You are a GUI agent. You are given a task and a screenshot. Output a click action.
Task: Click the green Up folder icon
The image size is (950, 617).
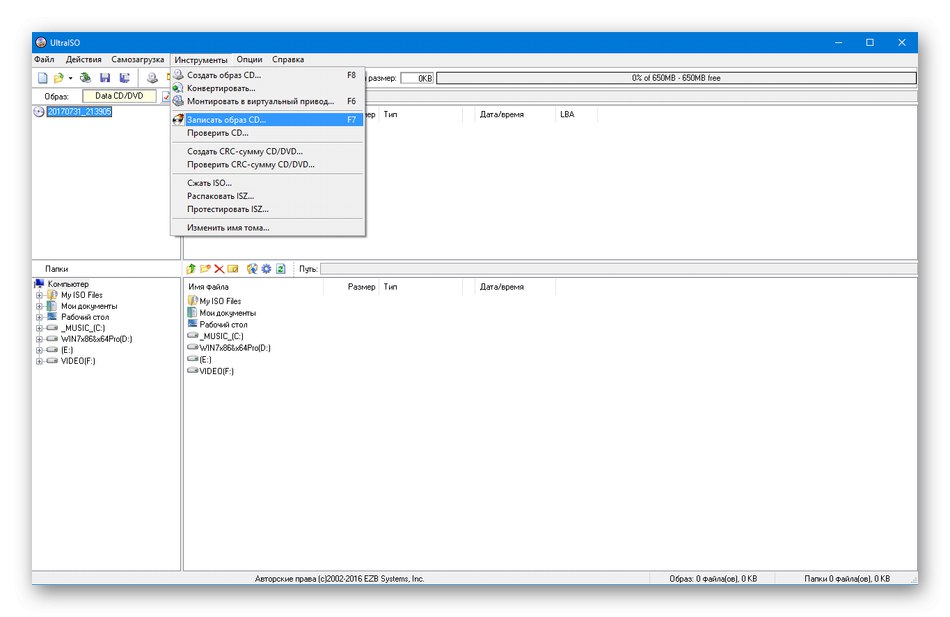pos(191,268)
